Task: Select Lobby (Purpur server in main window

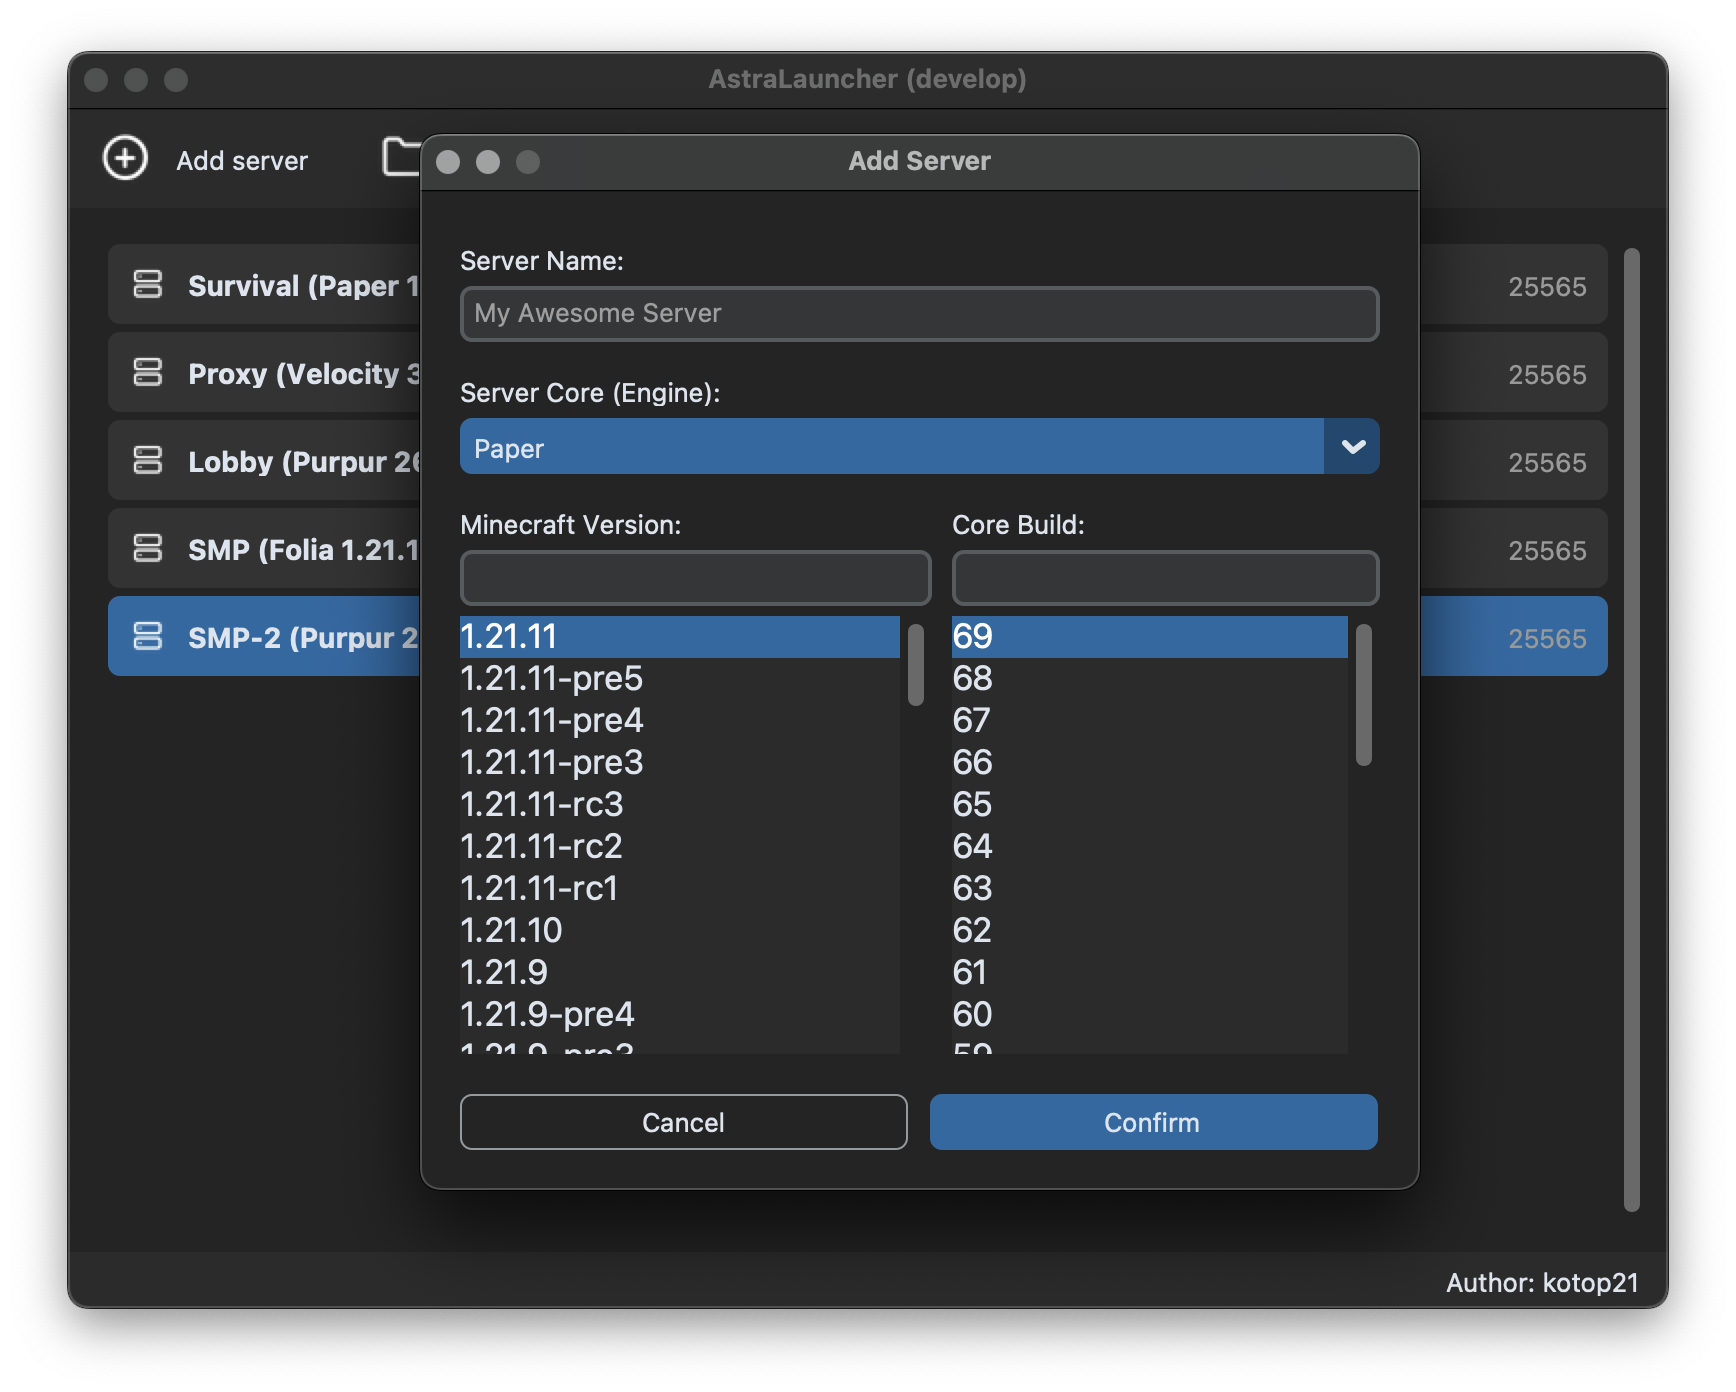Action: coord(265,461)
